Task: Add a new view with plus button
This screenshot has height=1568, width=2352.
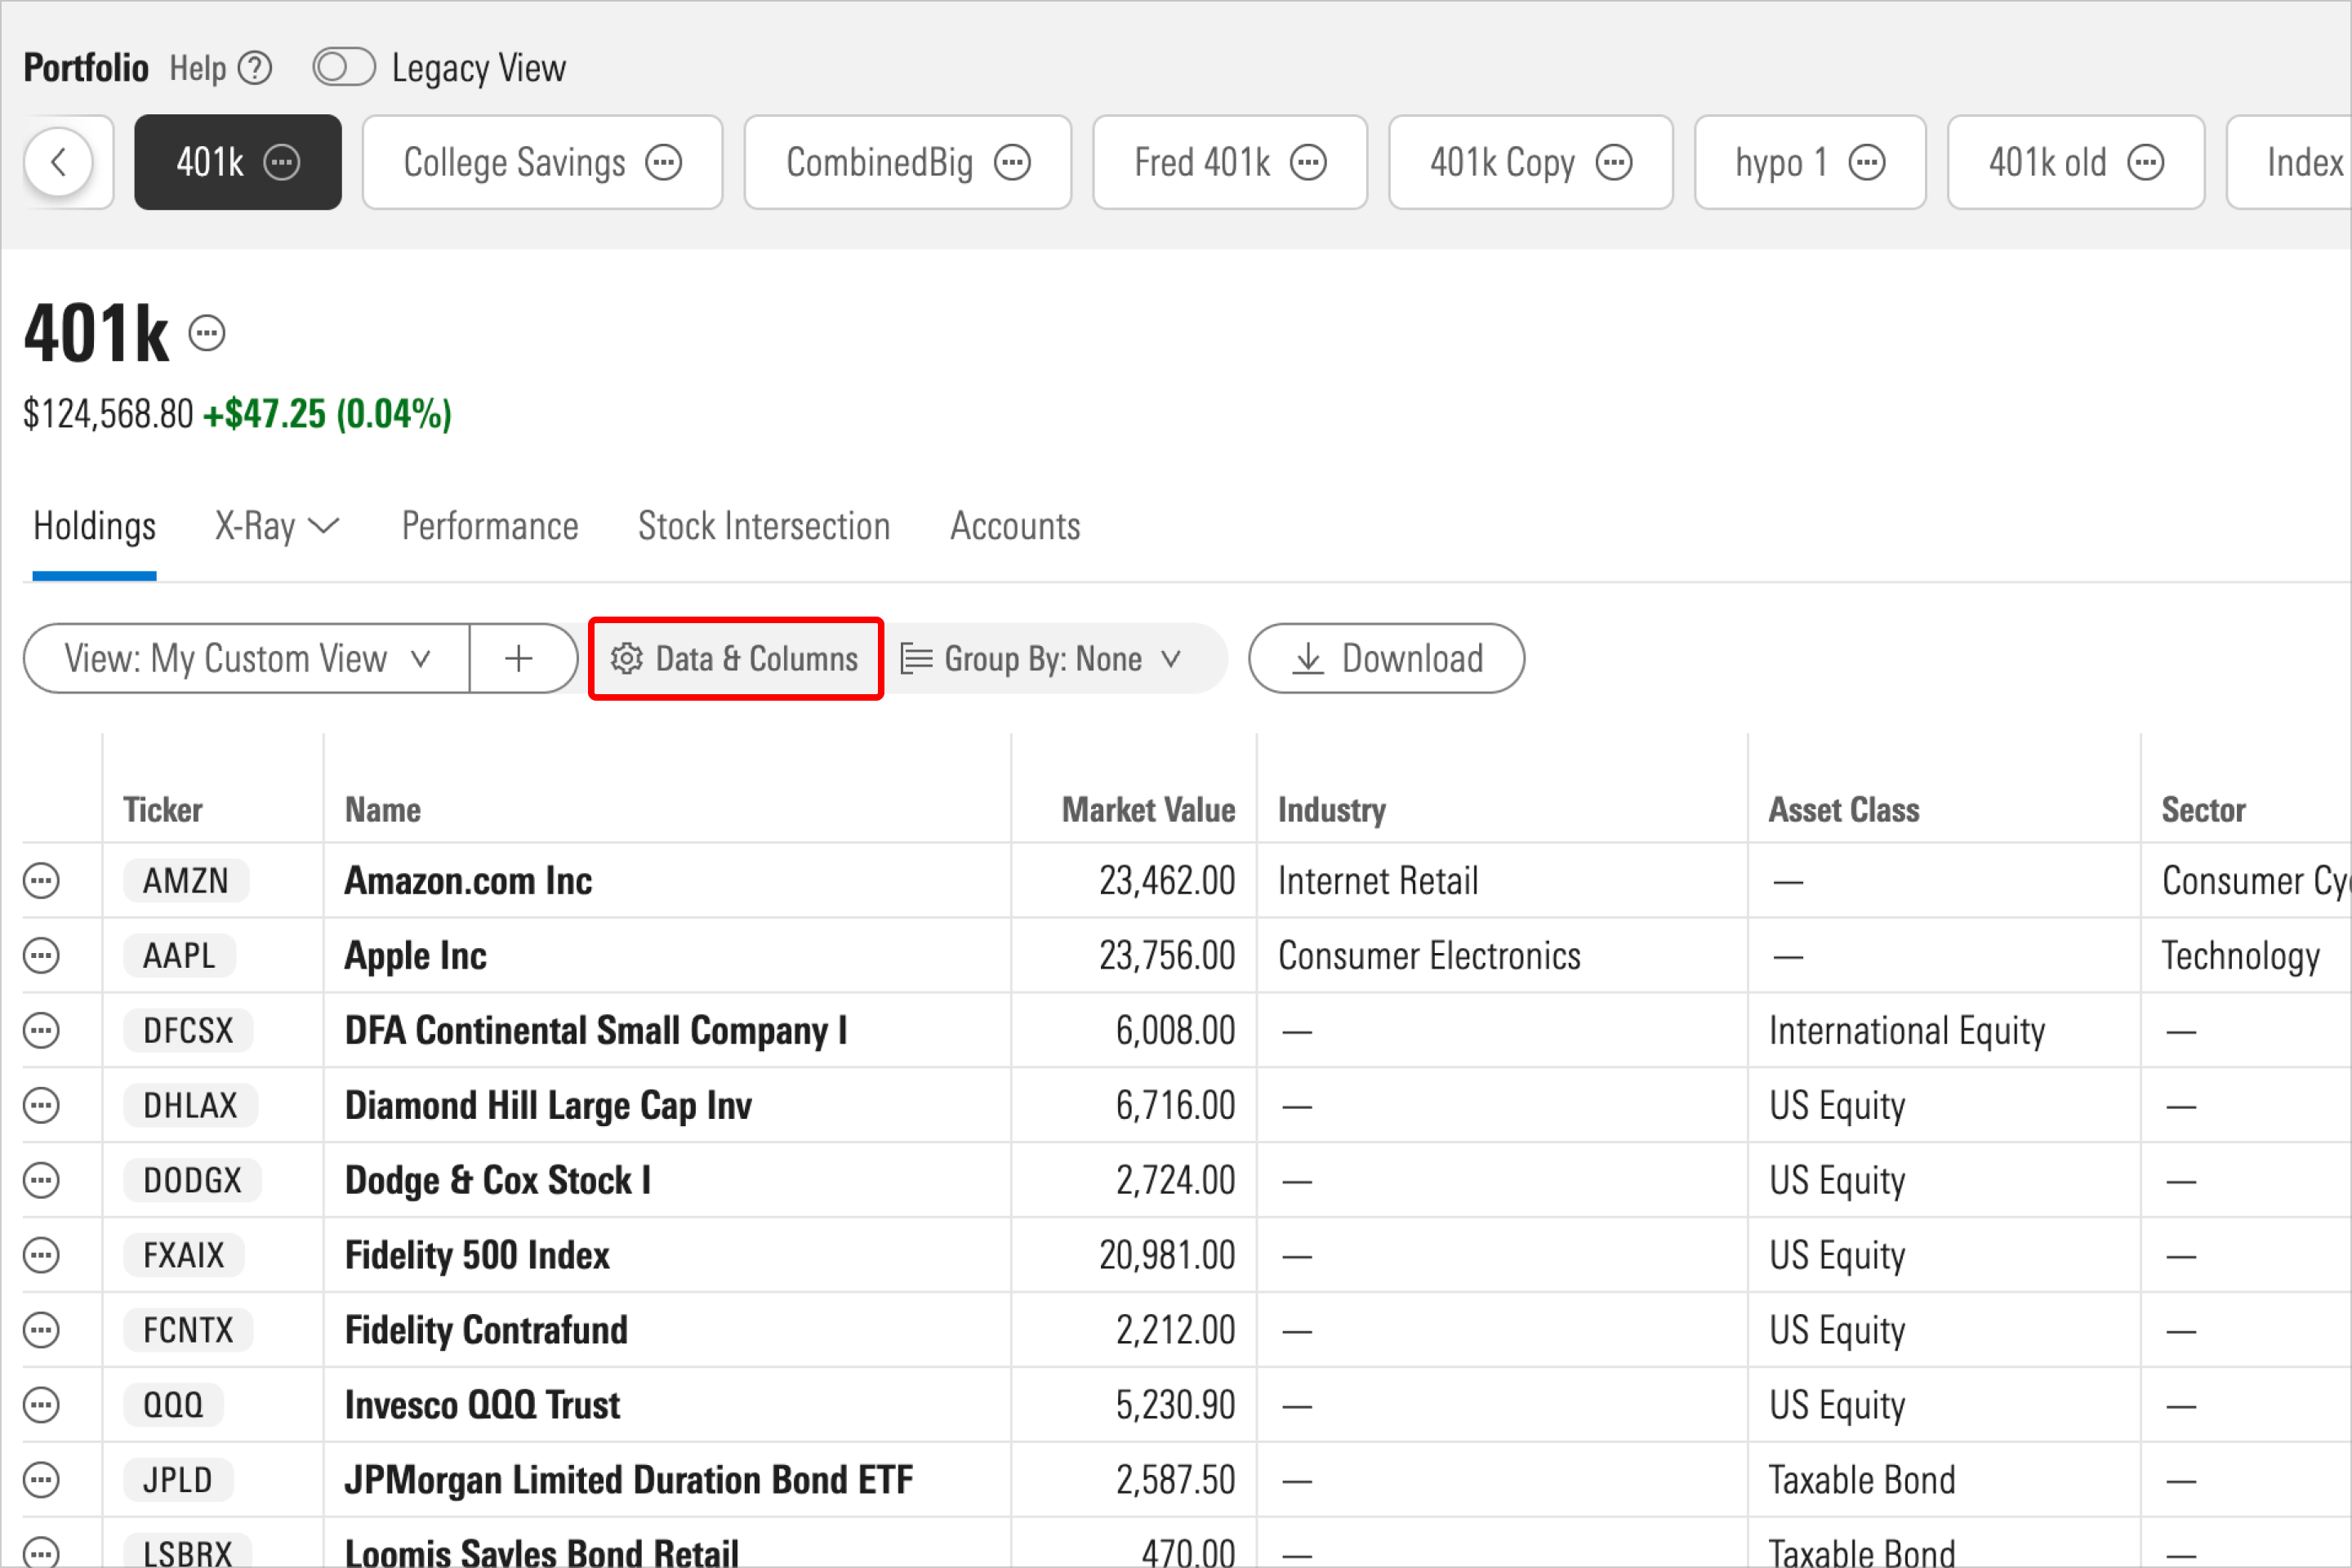Action: [x=519, y=659]
